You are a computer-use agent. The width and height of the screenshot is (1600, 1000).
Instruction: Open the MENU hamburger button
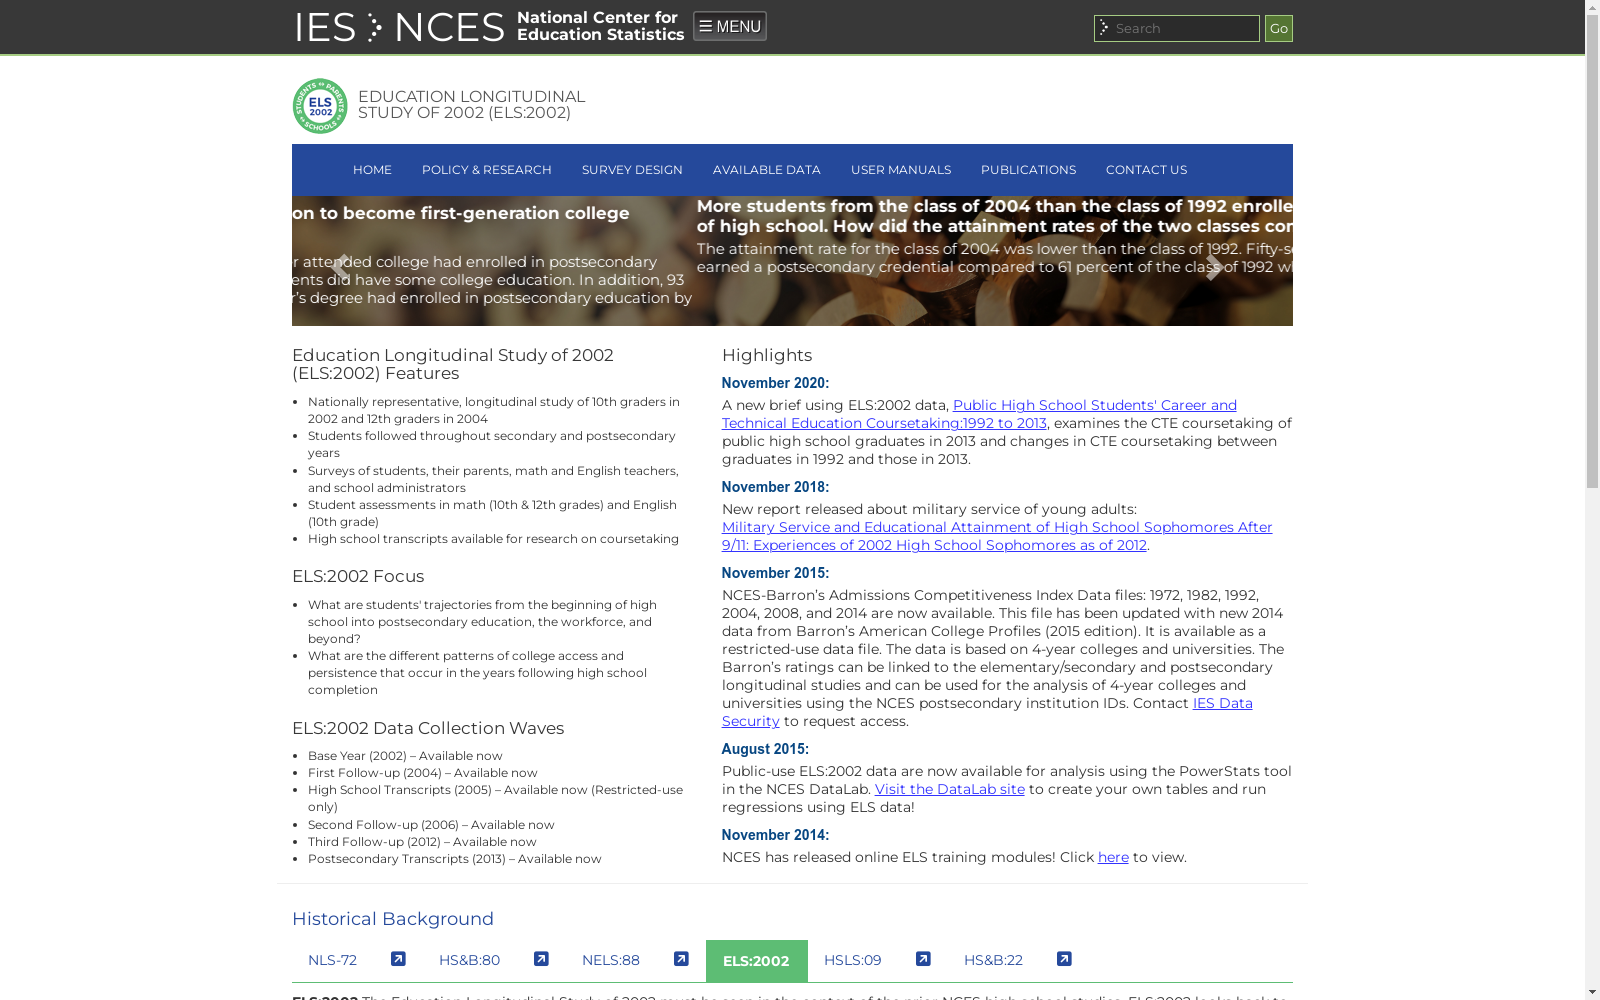coord(730,26)
